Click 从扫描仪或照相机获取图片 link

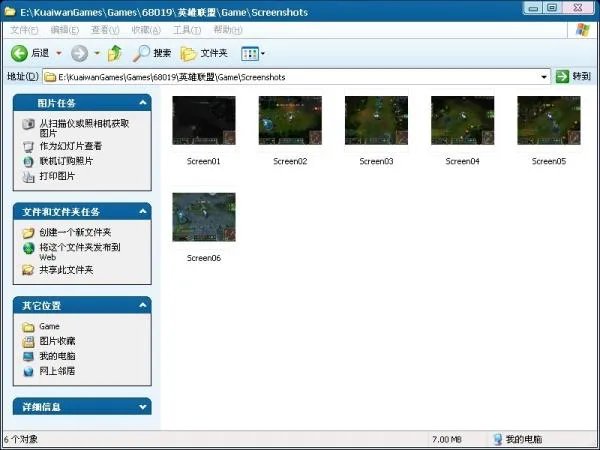[84, 128]
